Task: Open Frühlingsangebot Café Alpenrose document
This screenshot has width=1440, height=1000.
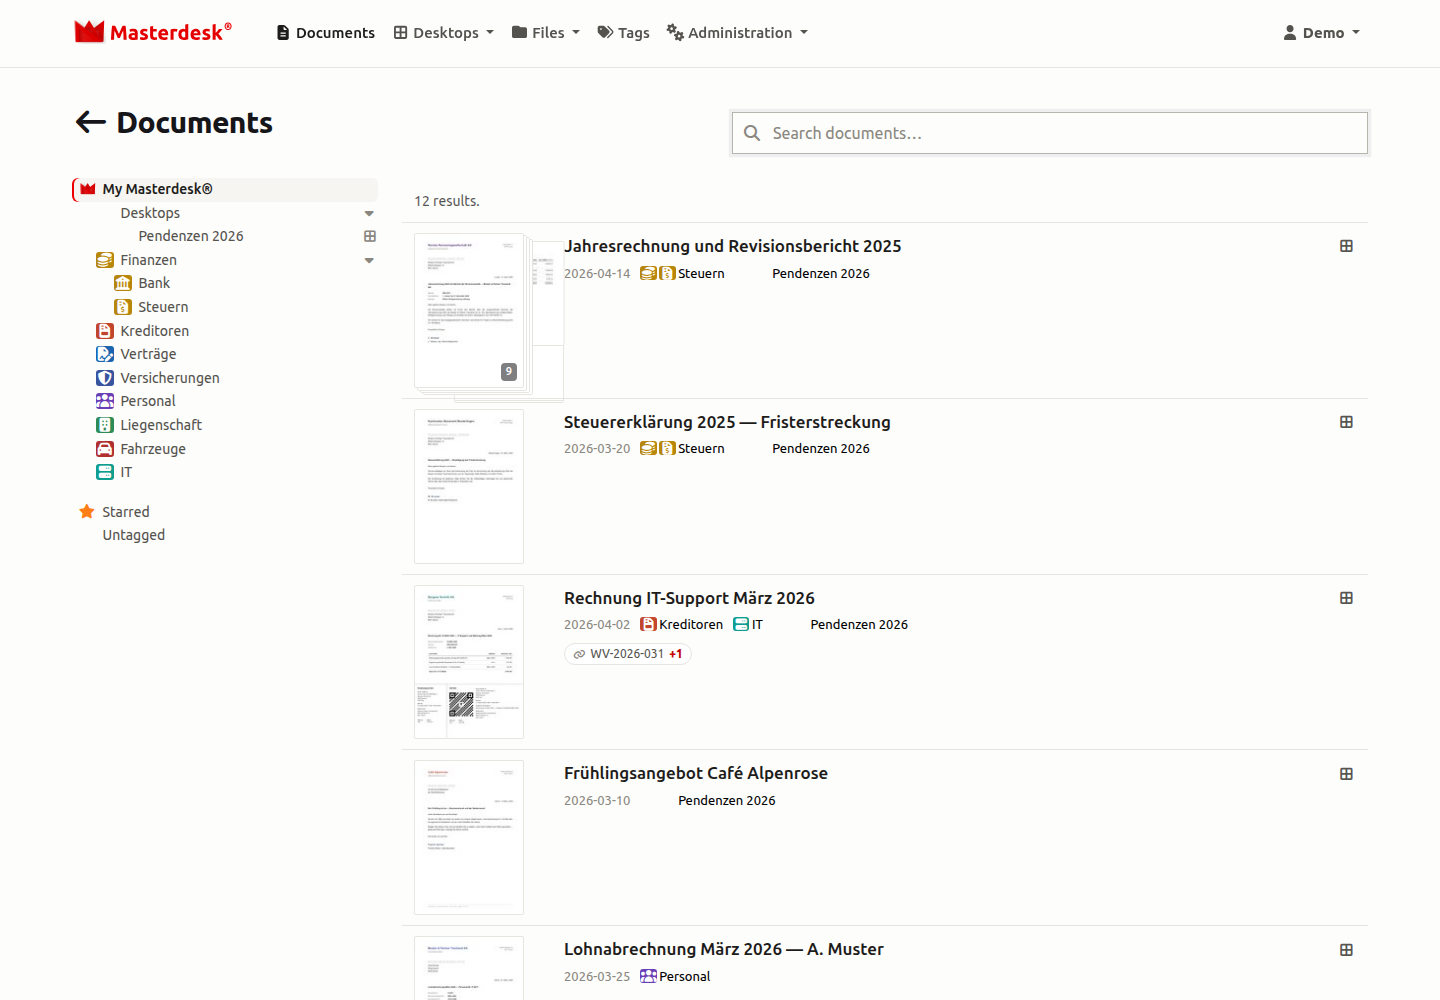Action: pyautogui.click(x=696, y=774)
